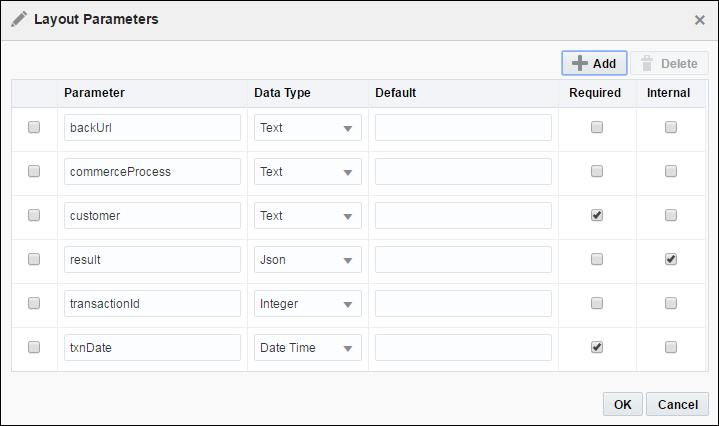Mark commerceProcess as Required
Screen dimensions: 719x426
point(597,171)
